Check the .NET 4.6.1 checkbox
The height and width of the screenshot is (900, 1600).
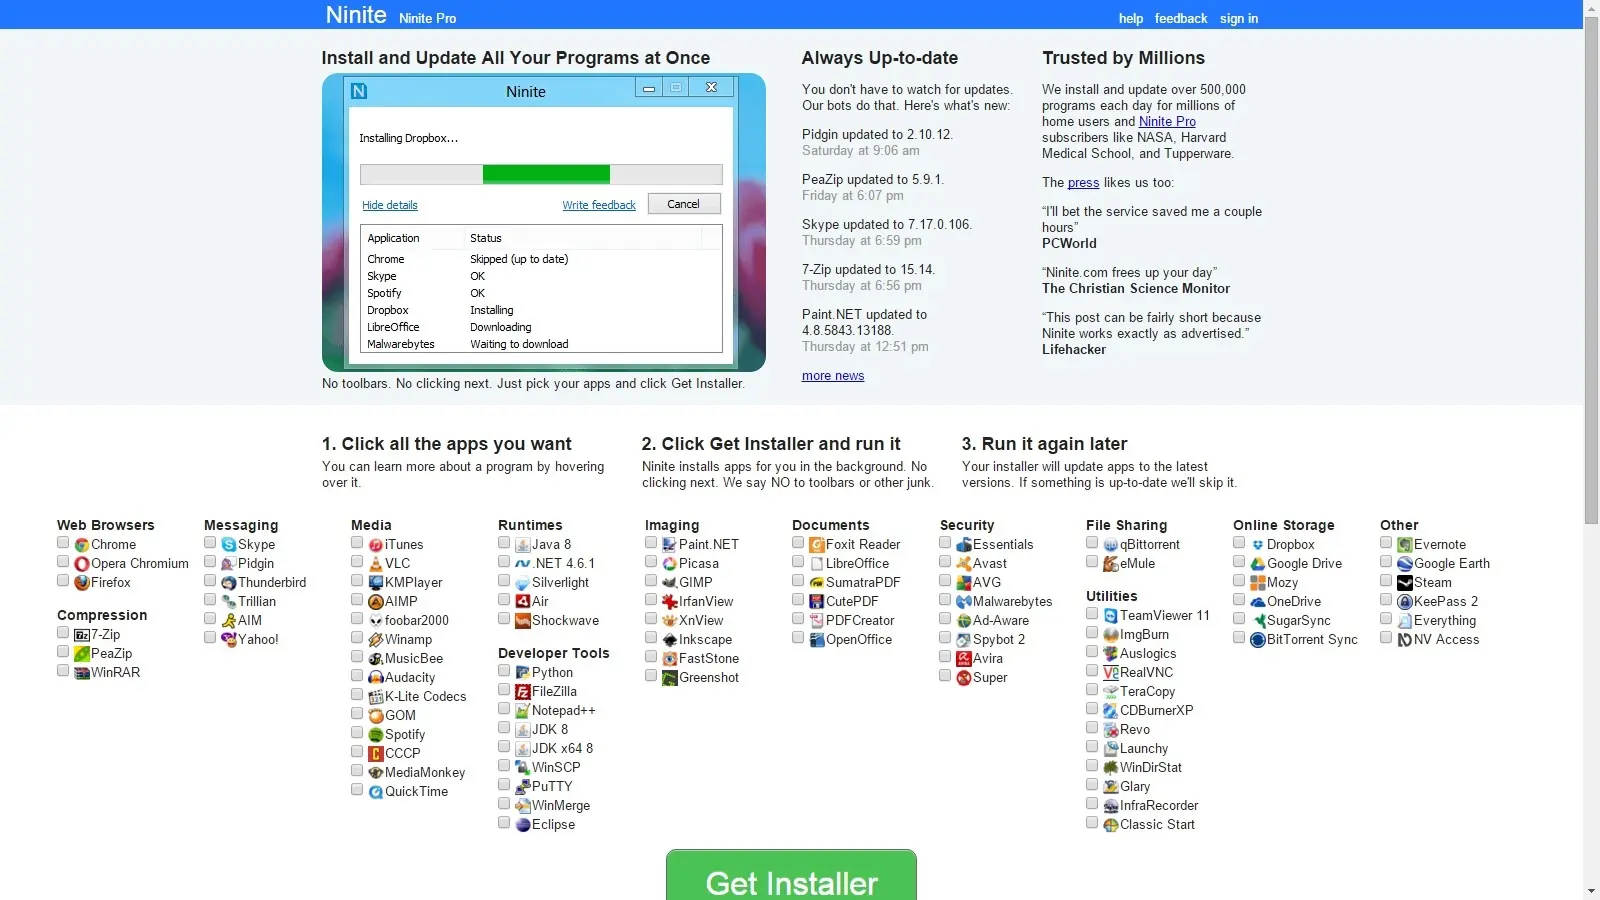pos(504,562)
